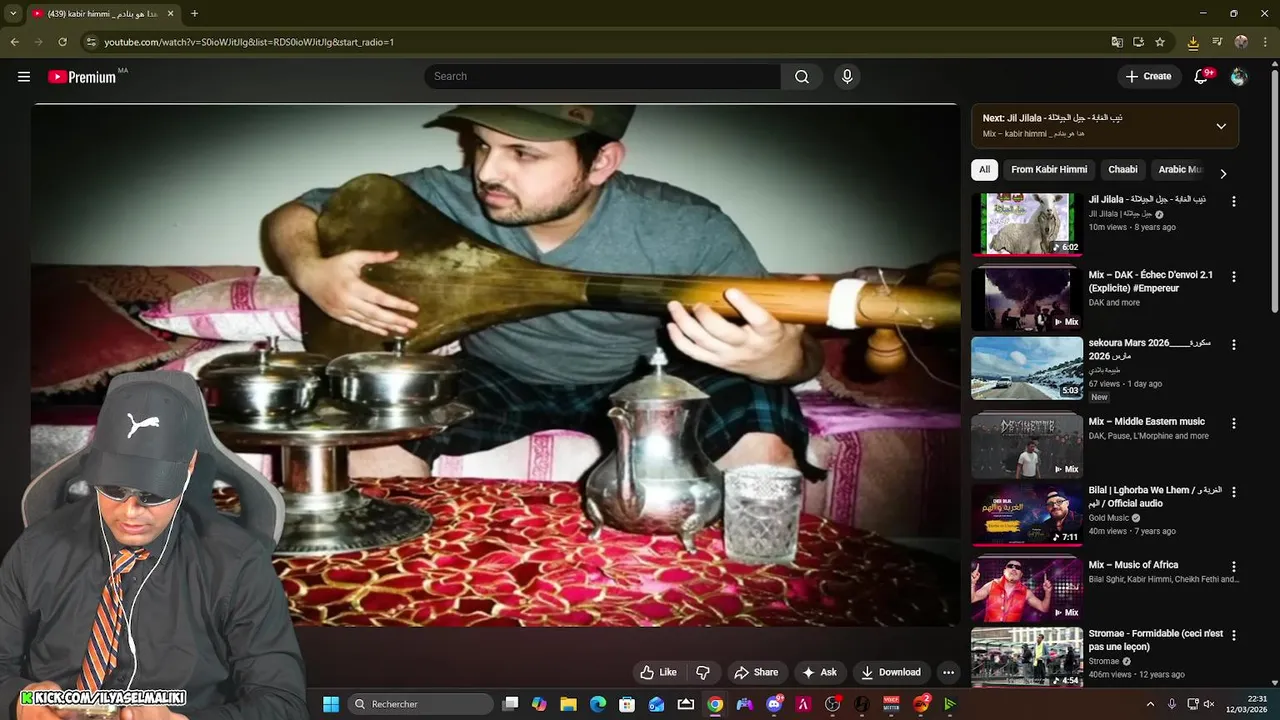The image size is (1280, 720).
Task: Open Chrome downloads icon
Action: tap(1193, 42)
